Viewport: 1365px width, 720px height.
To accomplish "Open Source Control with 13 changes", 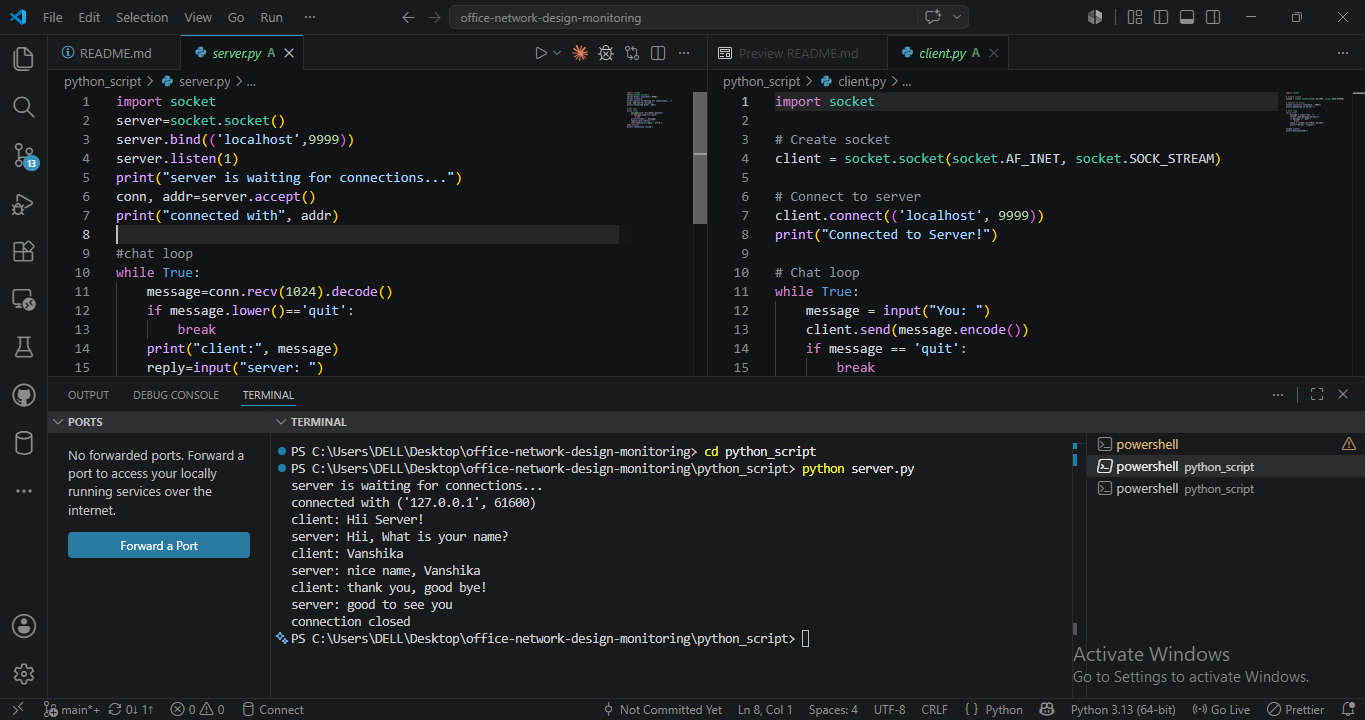I will [x=24, y=155].
